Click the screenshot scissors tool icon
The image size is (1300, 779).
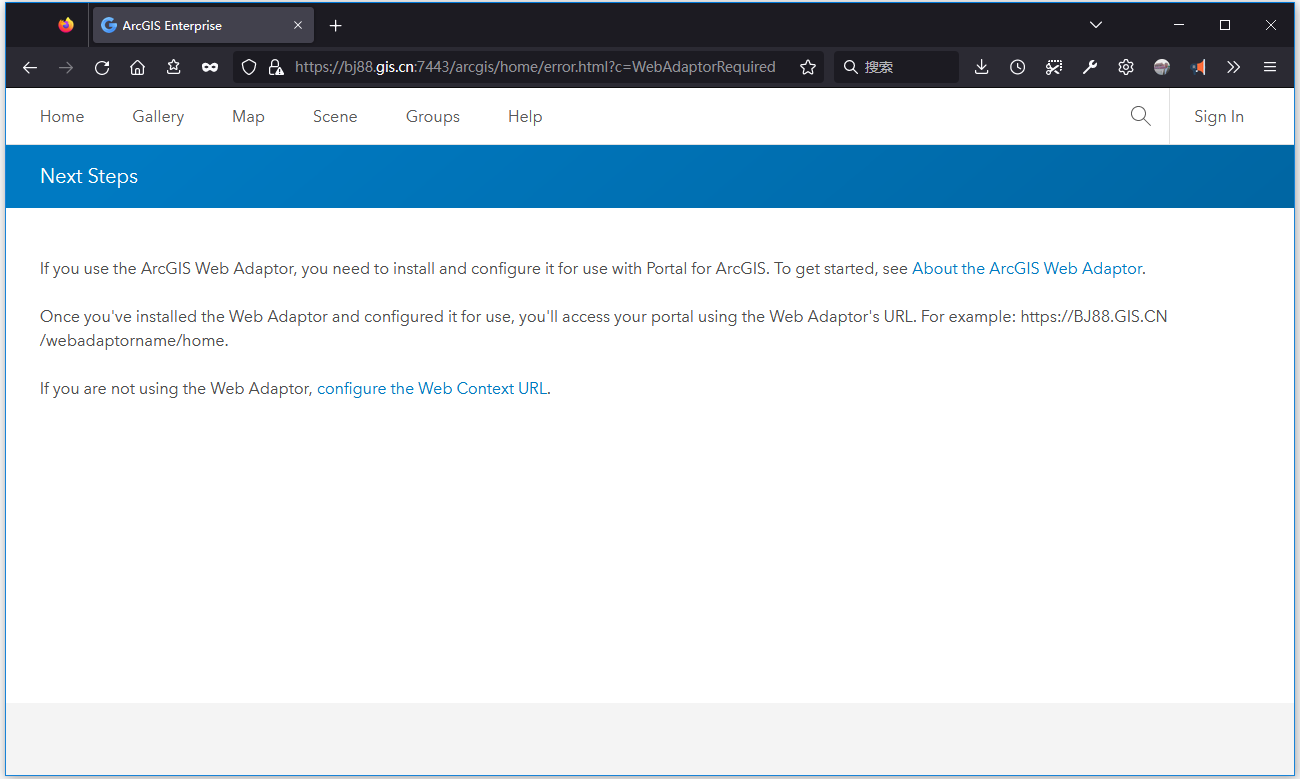tap(1054, 67)
